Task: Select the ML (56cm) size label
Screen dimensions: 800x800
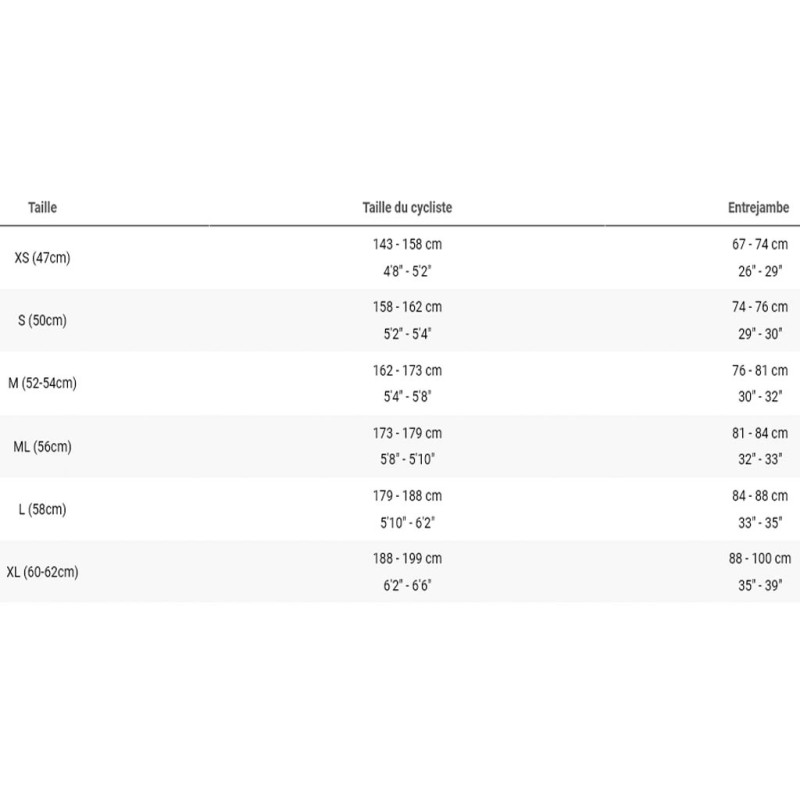Action: (42, 447)
